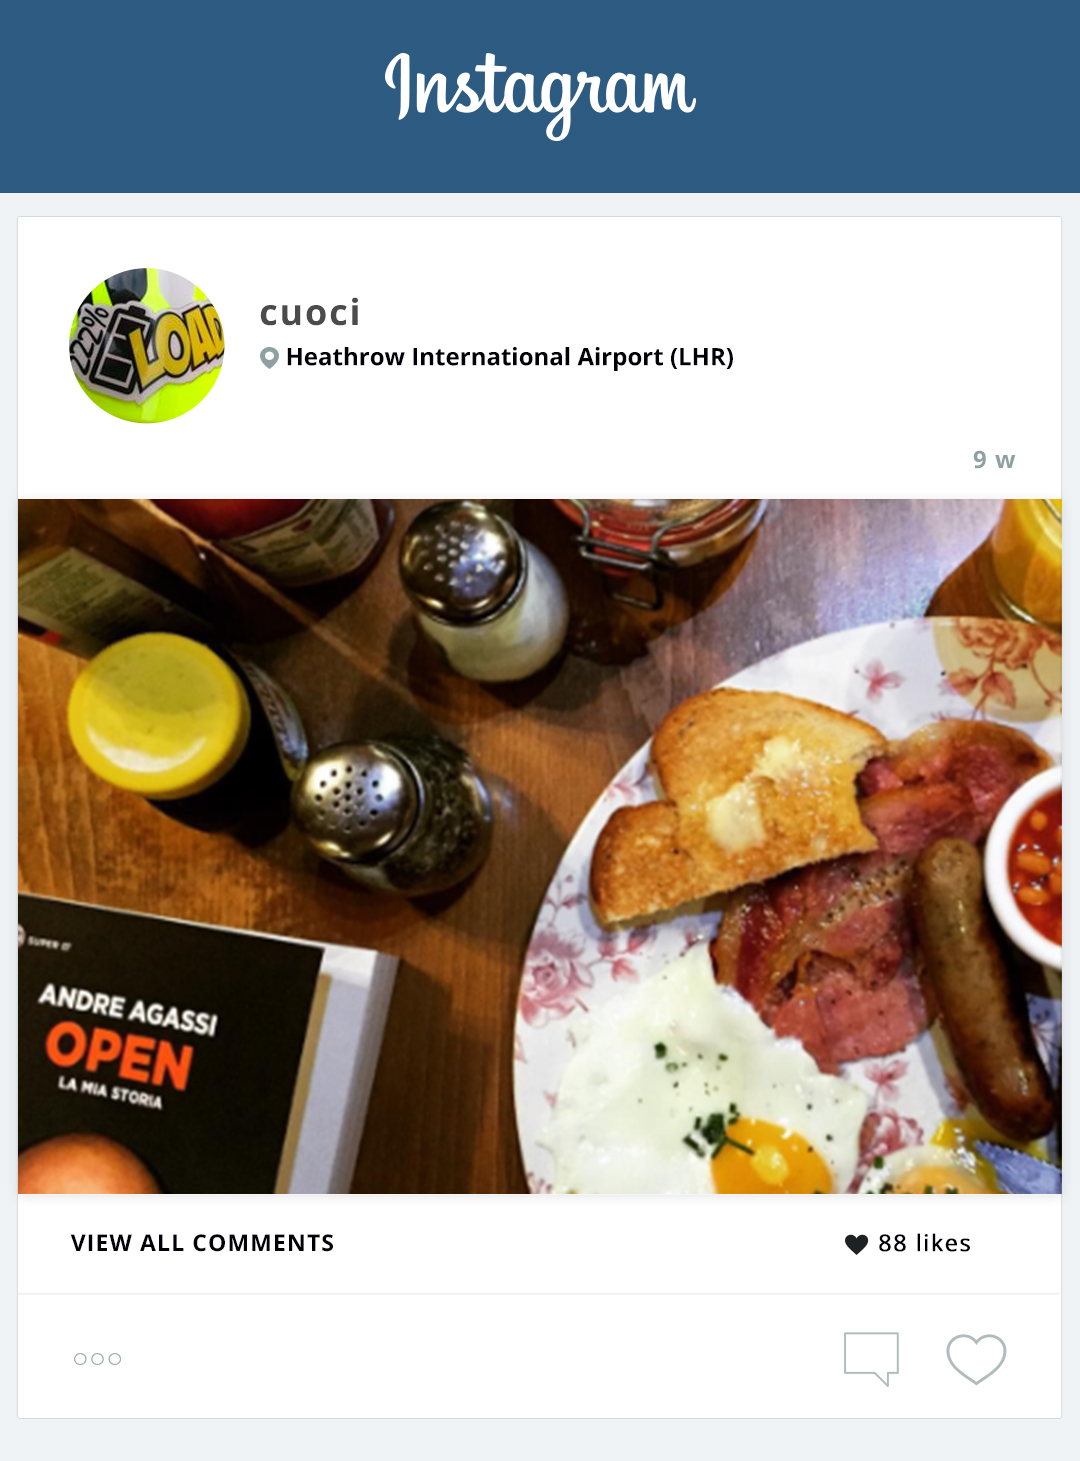Open the cuoci username link
The width and height of the screenshot is (1080, 1461).
310,313
